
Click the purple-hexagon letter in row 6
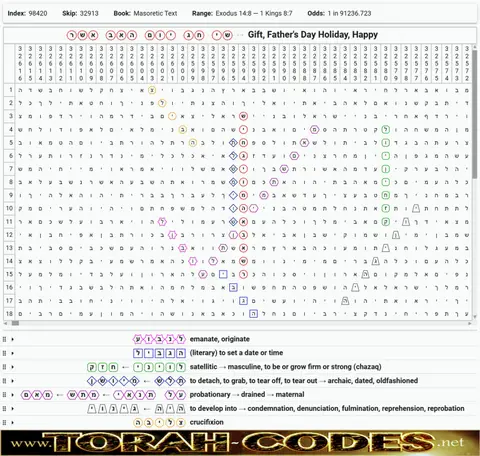coord(294,156)
